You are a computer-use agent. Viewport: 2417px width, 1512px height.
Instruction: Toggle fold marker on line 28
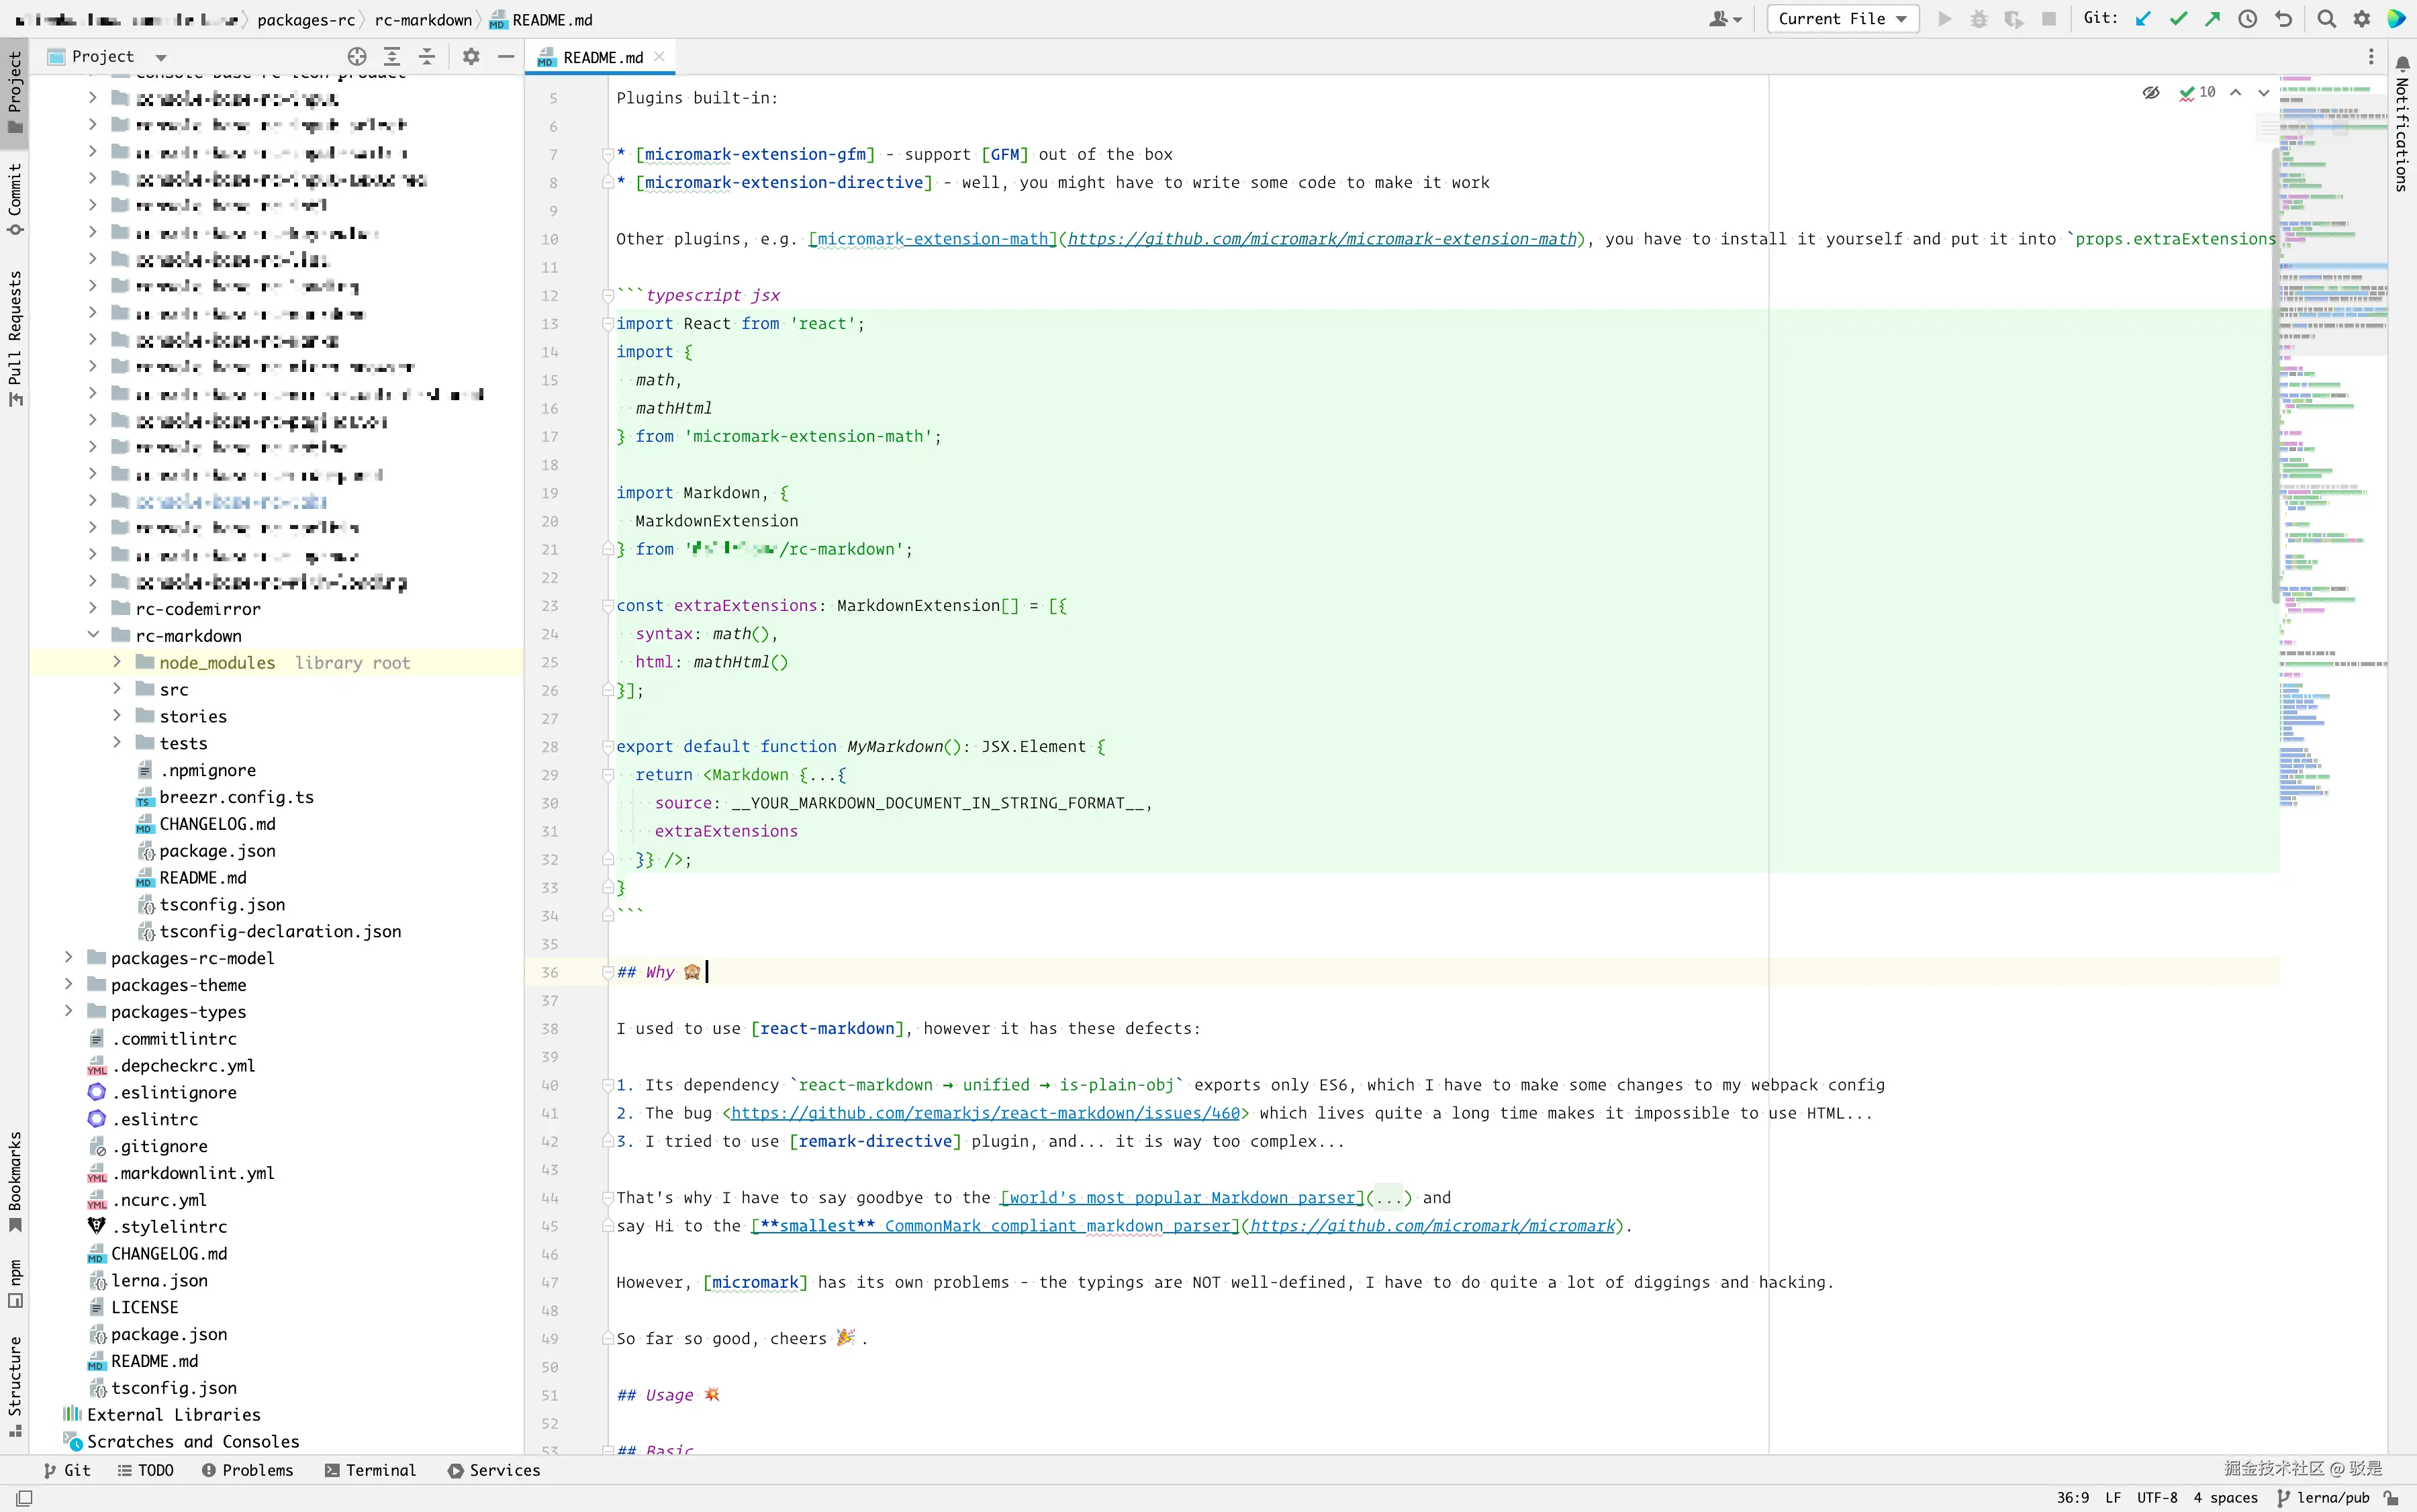[607, 747]
